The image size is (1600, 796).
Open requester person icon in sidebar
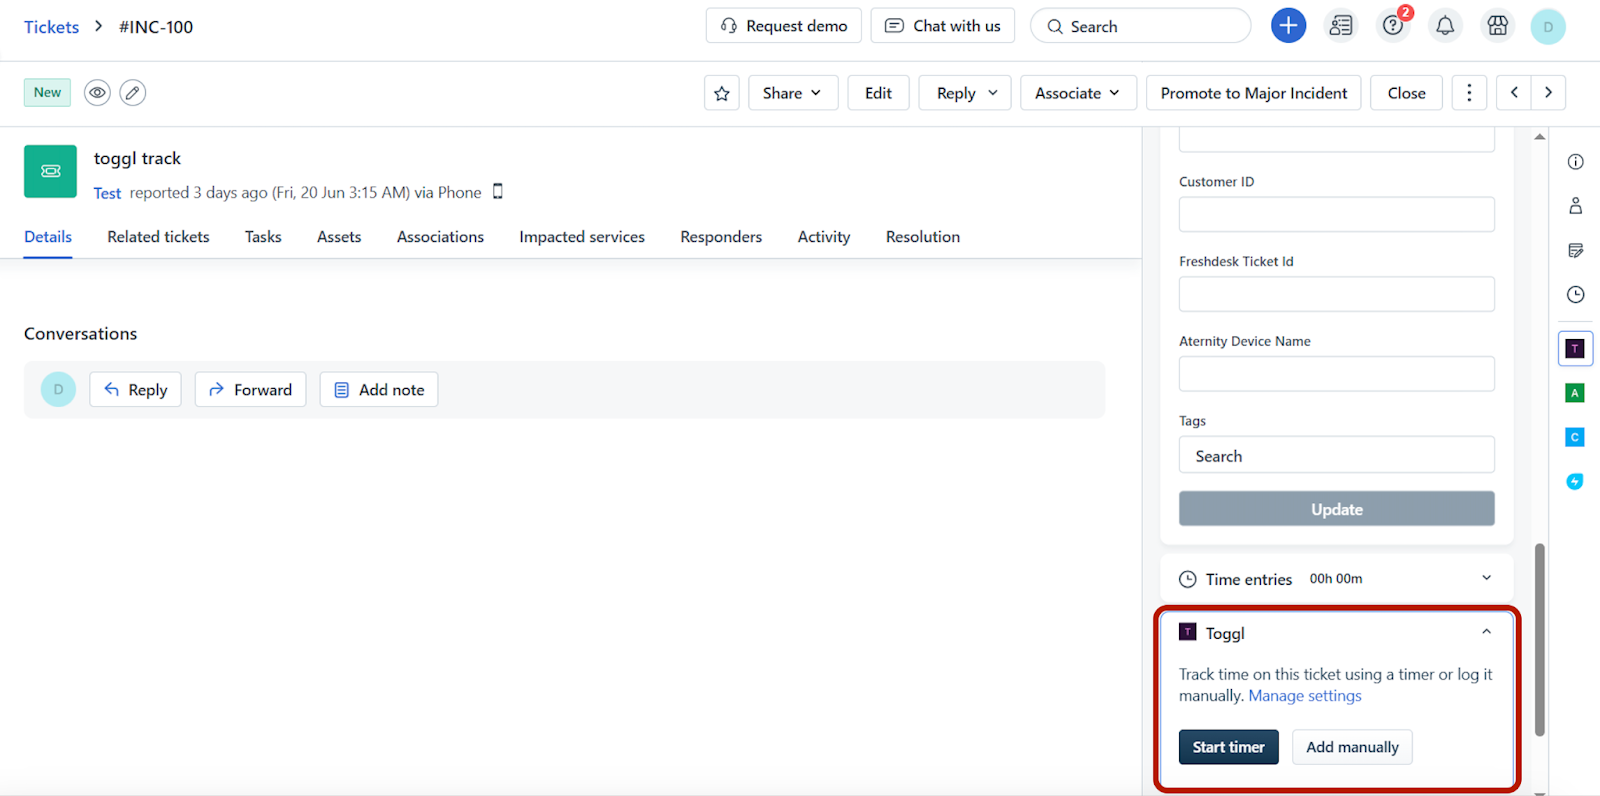[1575, 206]
